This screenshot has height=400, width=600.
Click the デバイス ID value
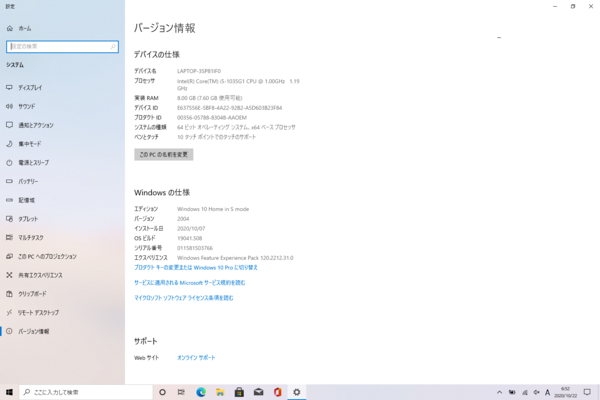coord(229,108)
